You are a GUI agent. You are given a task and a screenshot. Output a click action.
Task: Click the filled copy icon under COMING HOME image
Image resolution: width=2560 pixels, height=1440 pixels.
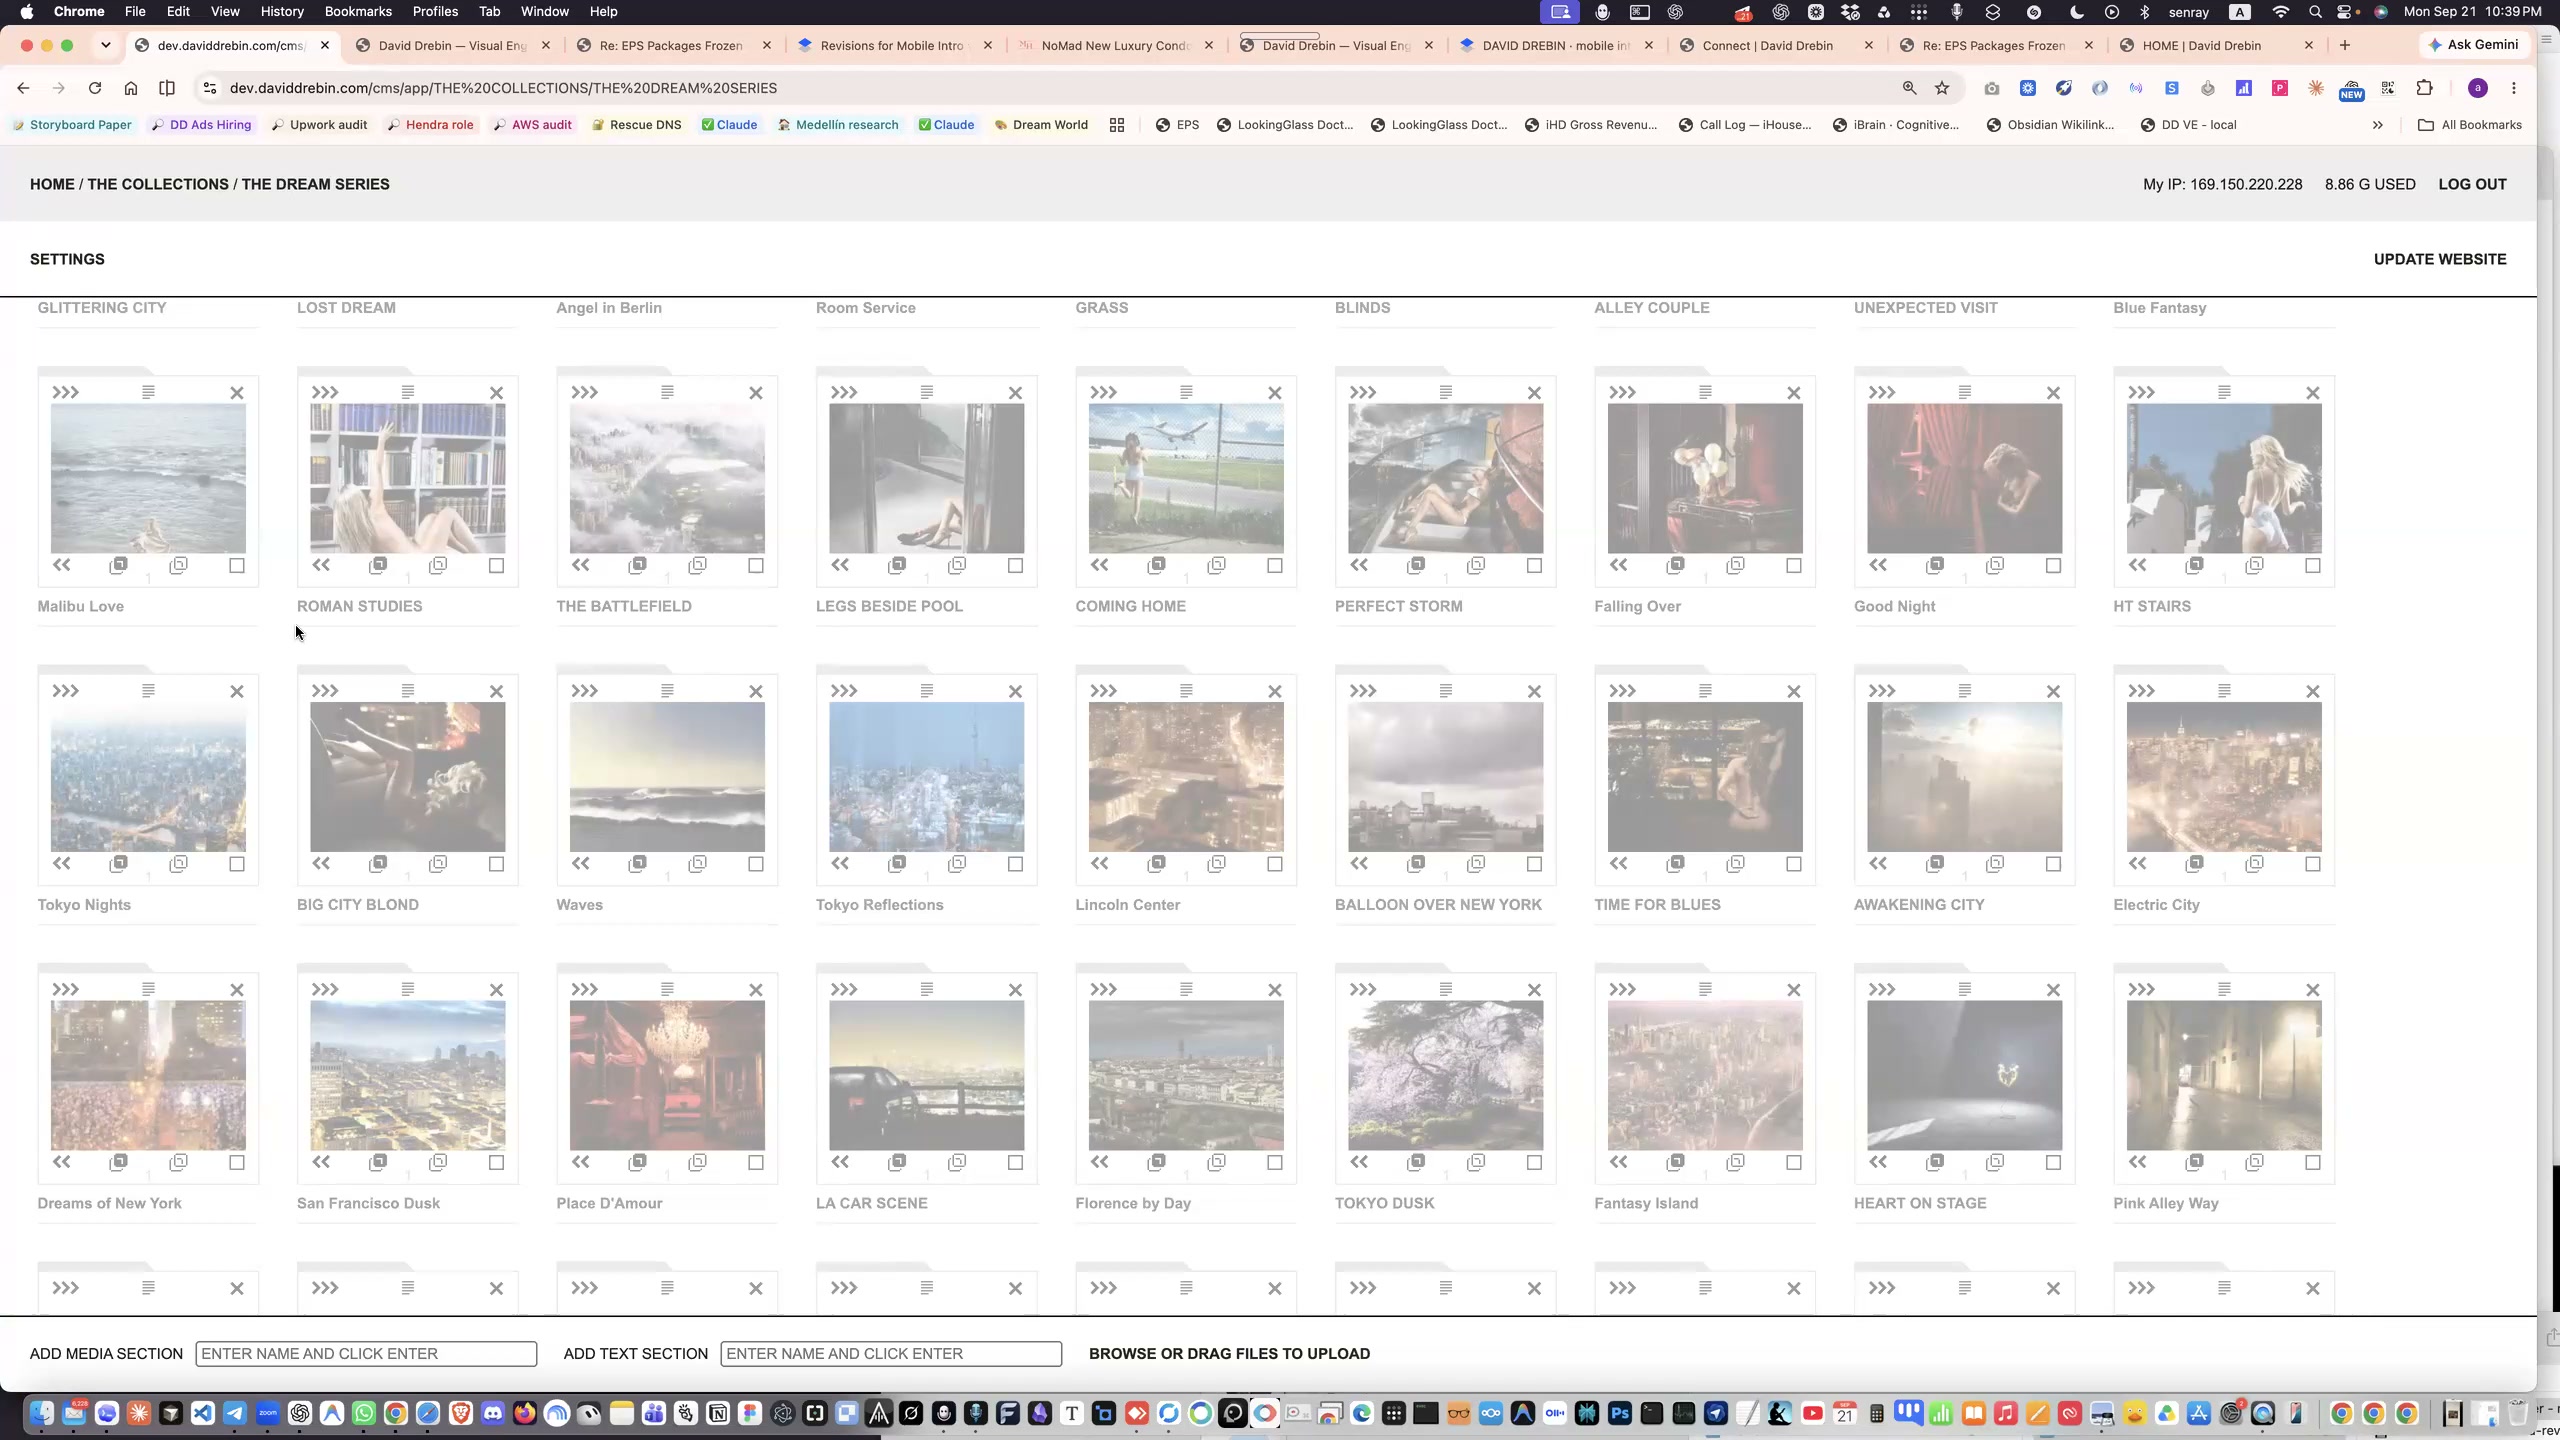(x=1157, y=565)
